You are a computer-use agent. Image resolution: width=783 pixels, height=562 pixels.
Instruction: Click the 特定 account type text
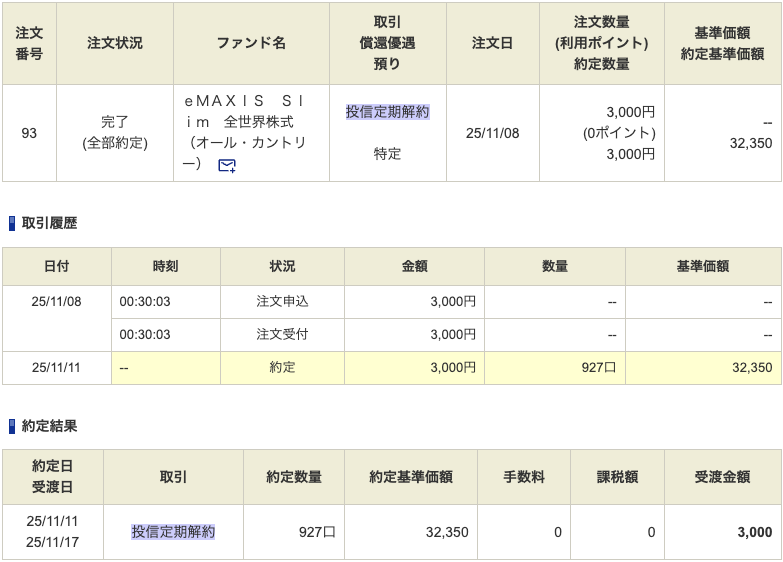387,154
